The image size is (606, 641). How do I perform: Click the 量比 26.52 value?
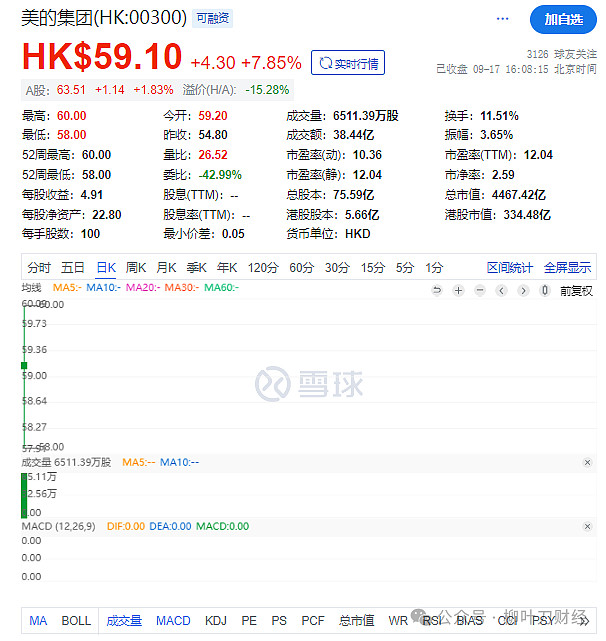tap(213, 155)
